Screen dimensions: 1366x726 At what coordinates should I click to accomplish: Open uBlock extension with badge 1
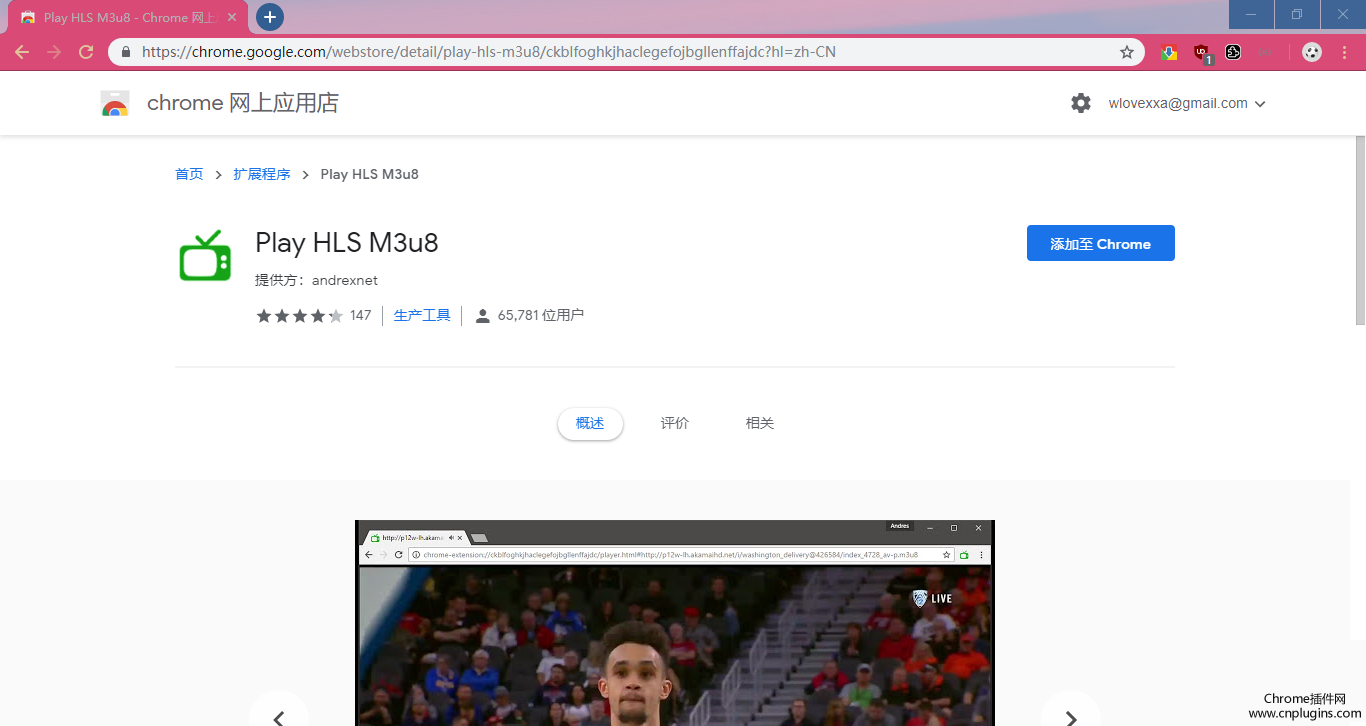(1202, 53)
